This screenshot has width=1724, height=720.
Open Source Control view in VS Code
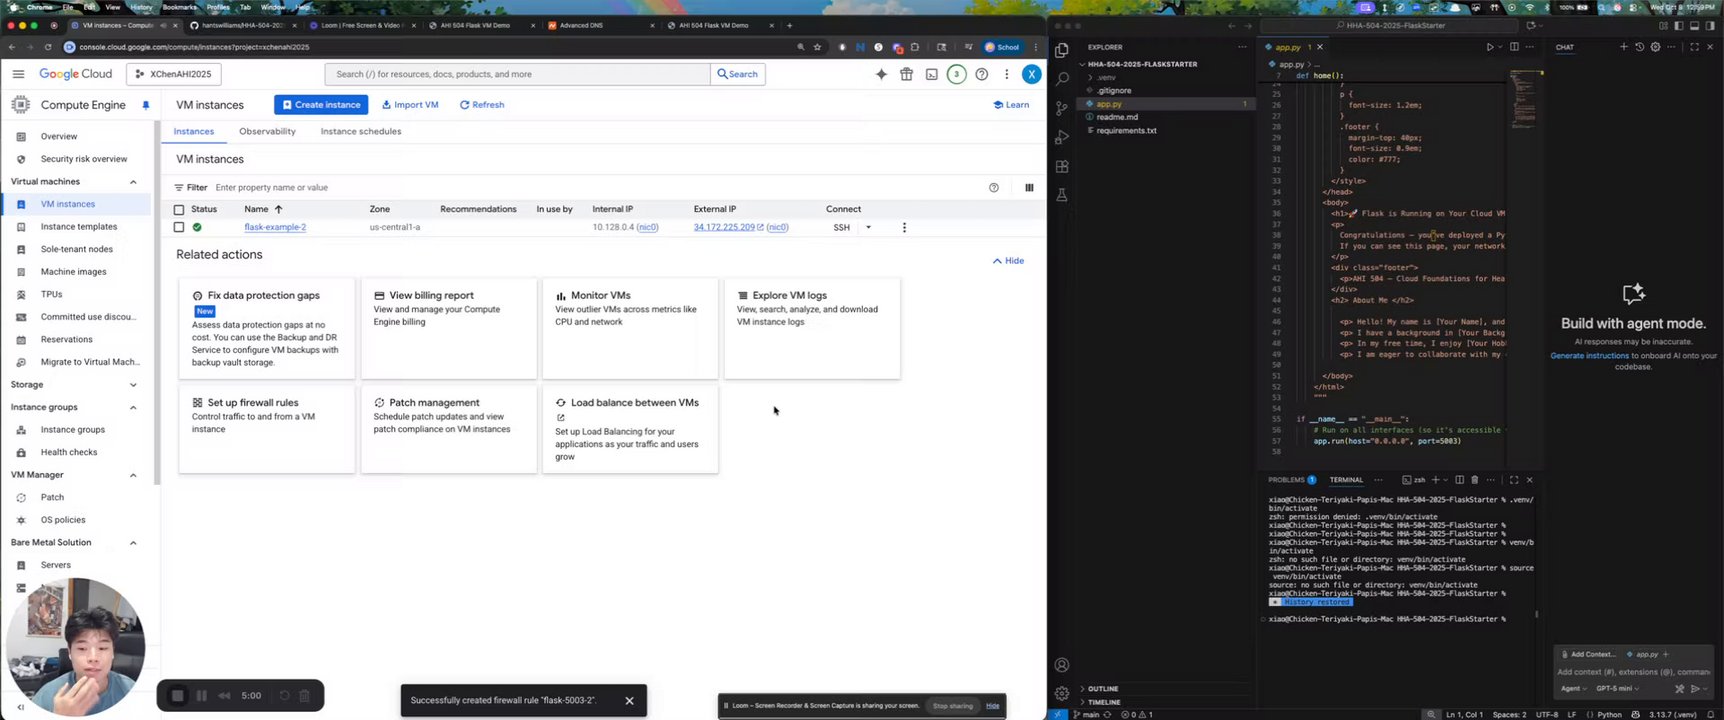(x=1062, y=107)
